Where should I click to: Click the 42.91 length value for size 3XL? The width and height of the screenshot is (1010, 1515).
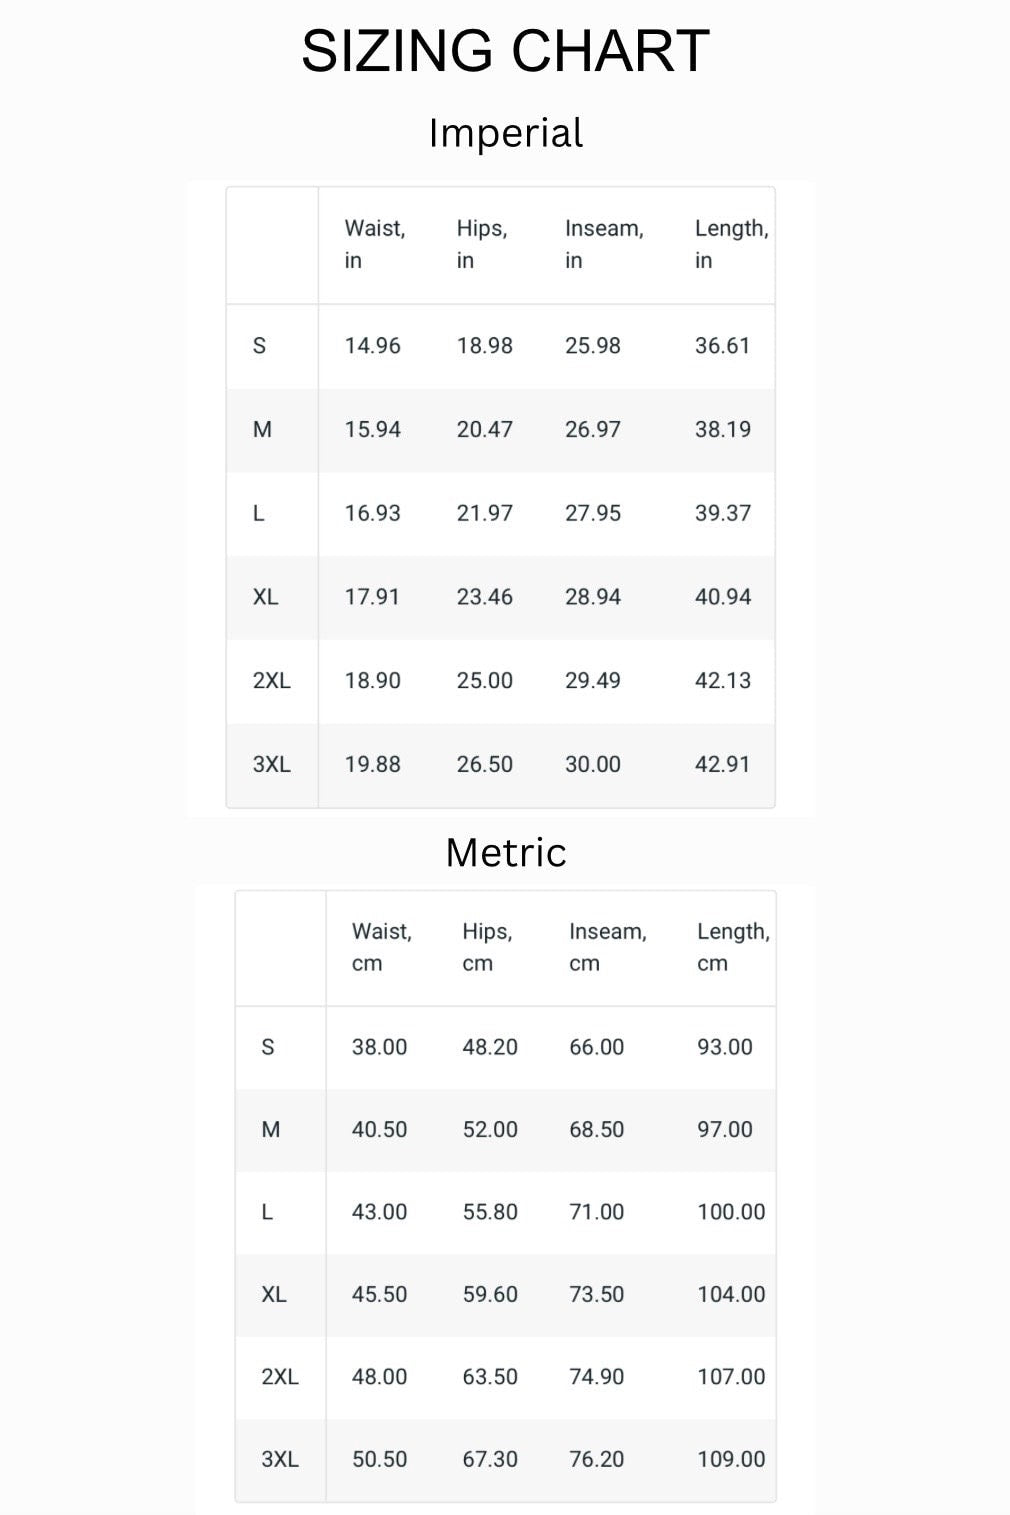coord(722,765)
